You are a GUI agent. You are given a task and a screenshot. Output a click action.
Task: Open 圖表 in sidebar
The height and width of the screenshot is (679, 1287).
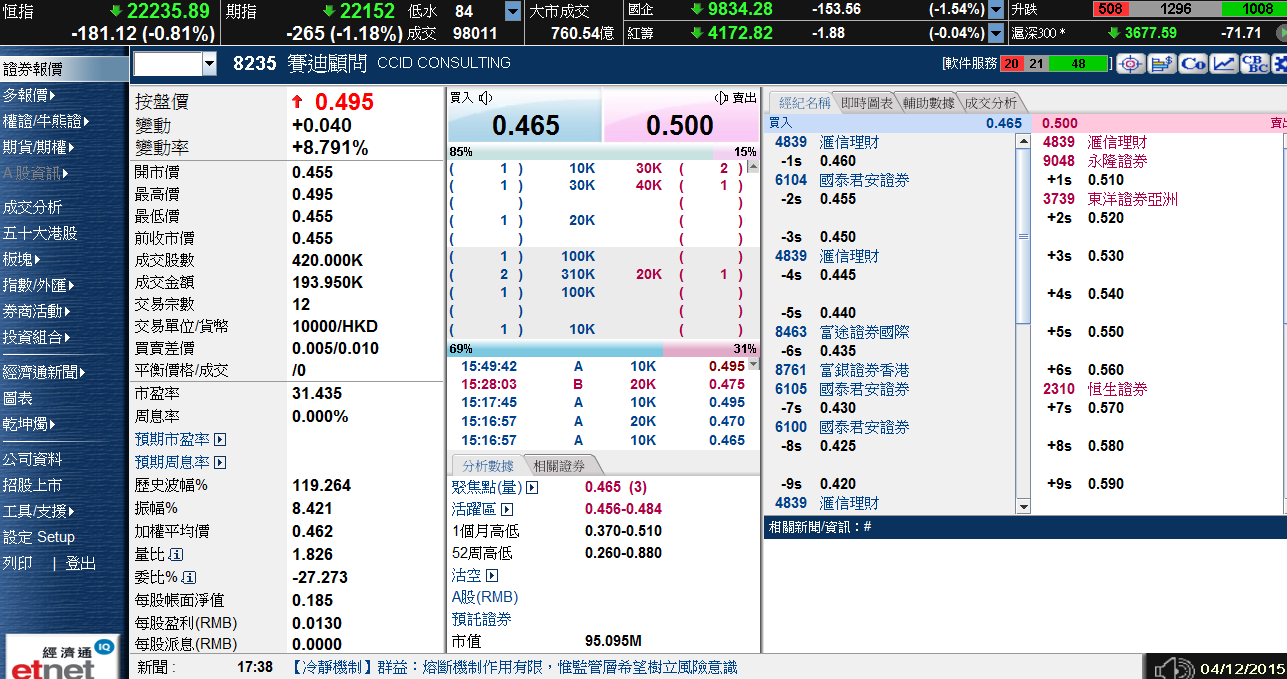click(17, 398)
